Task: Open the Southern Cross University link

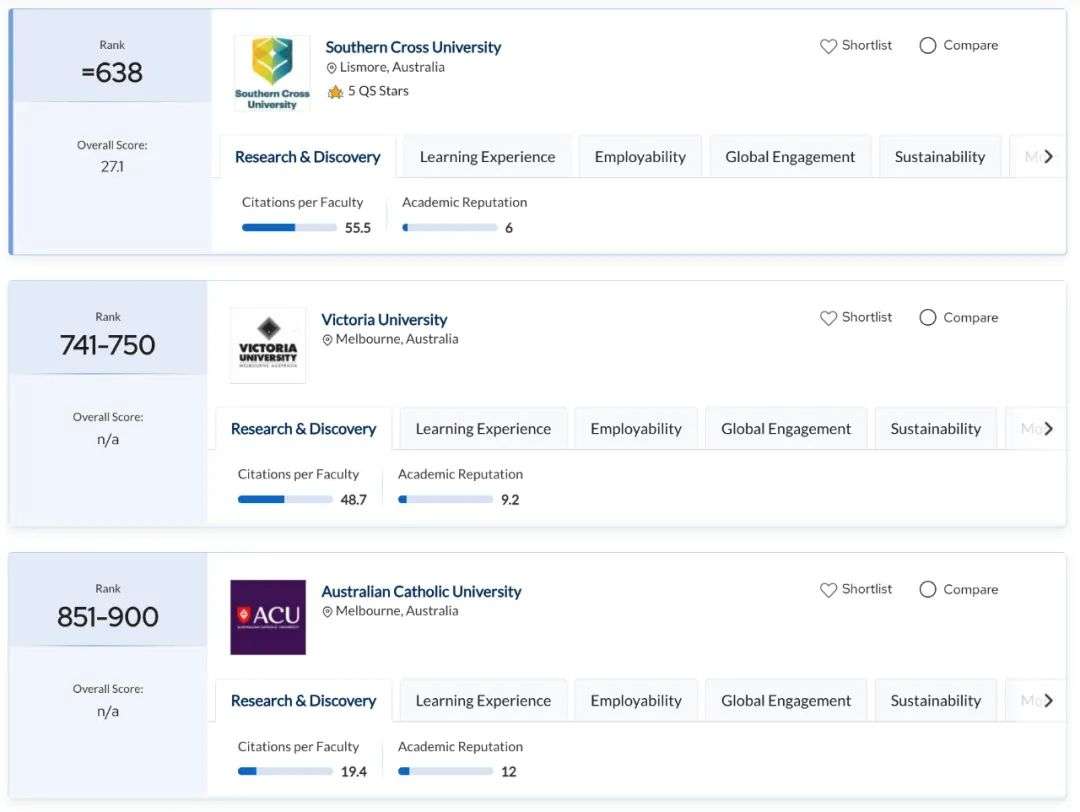Action: point(413,47)
